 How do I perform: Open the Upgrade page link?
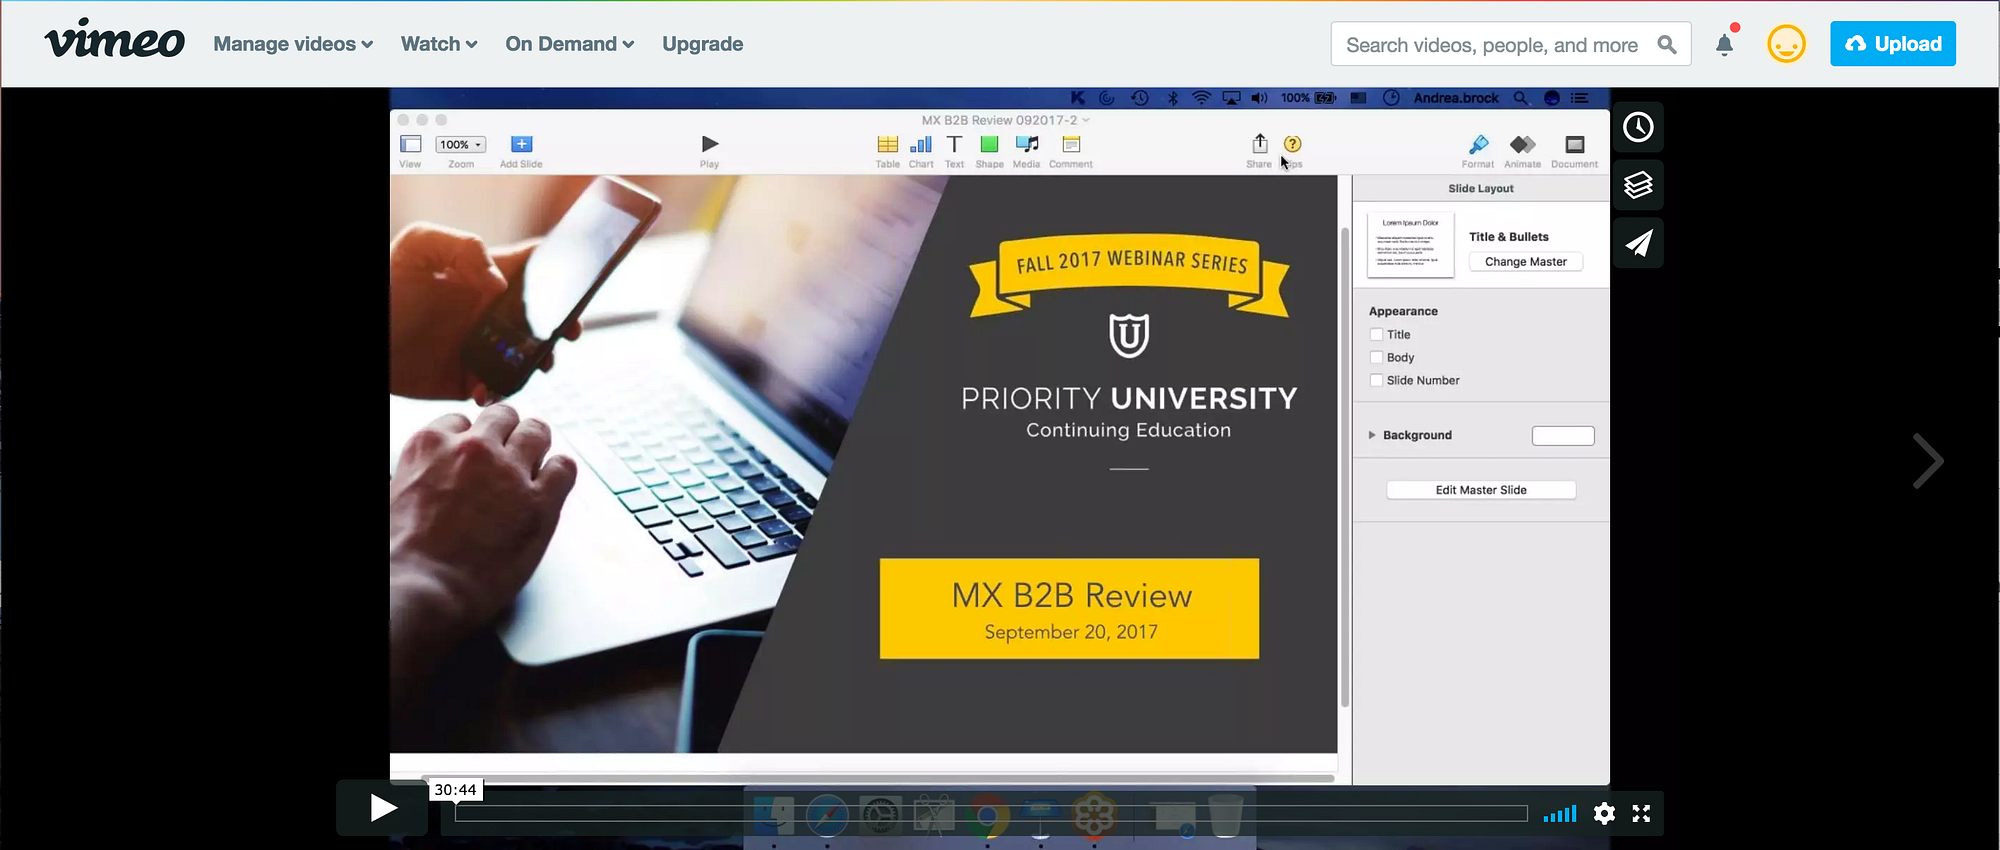702,44
